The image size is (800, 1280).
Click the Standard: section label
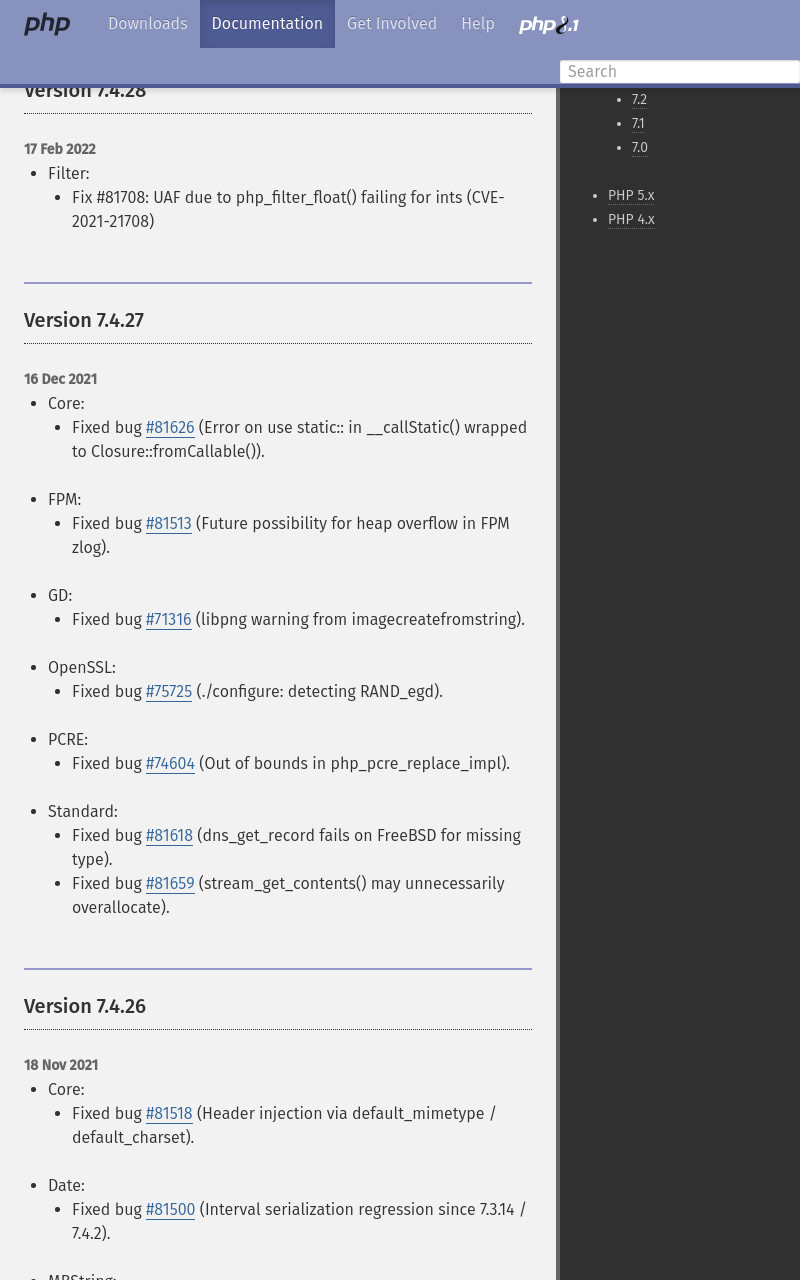(83, 812)
